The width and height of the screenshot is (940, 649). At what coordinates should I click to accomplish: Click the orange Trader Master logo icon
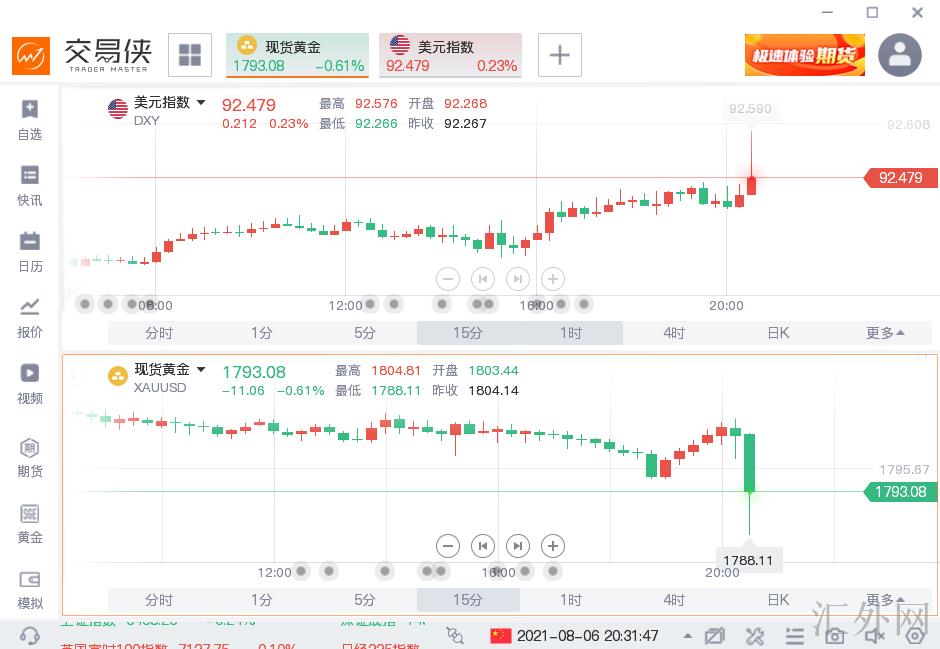tap(31, 56)
